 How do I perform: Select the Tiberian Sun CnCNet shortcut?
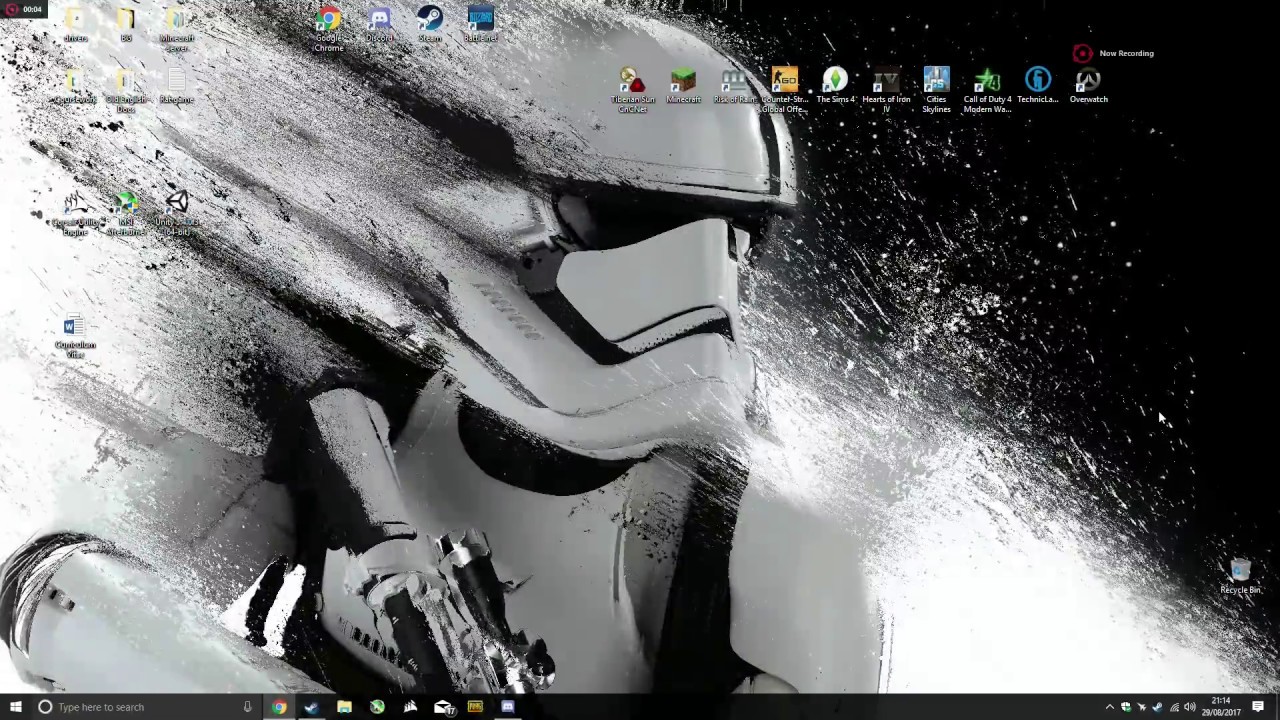coord(632,90)
